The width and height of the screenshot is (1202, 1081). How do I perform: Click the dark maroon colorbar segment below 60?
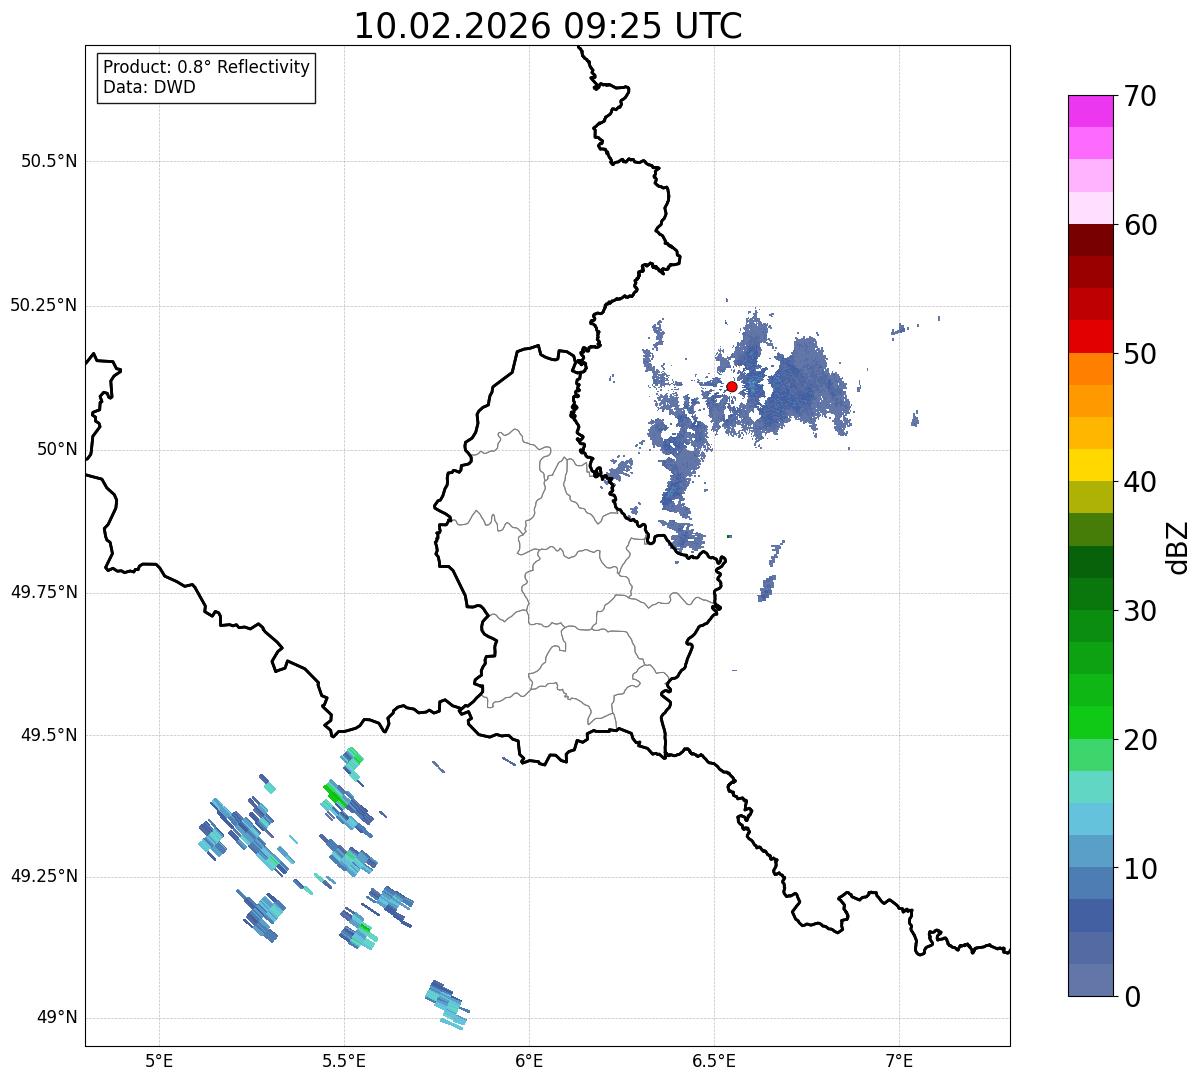click(x=1090, y=240)
